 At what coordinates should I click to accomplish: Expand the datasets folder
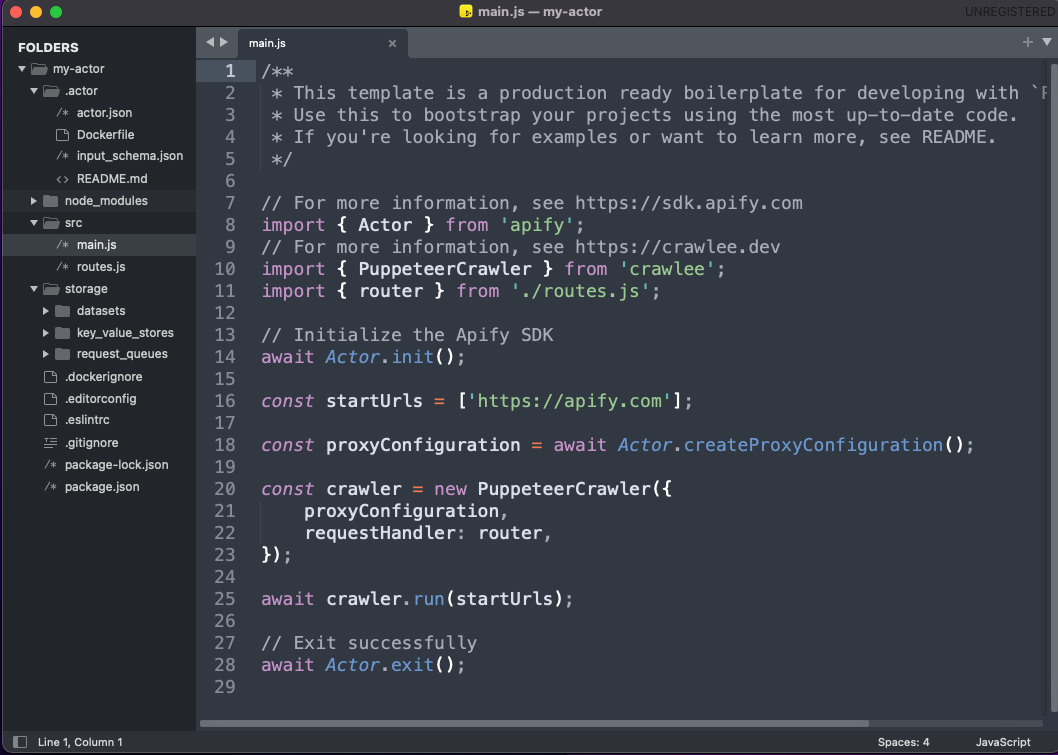44,310
